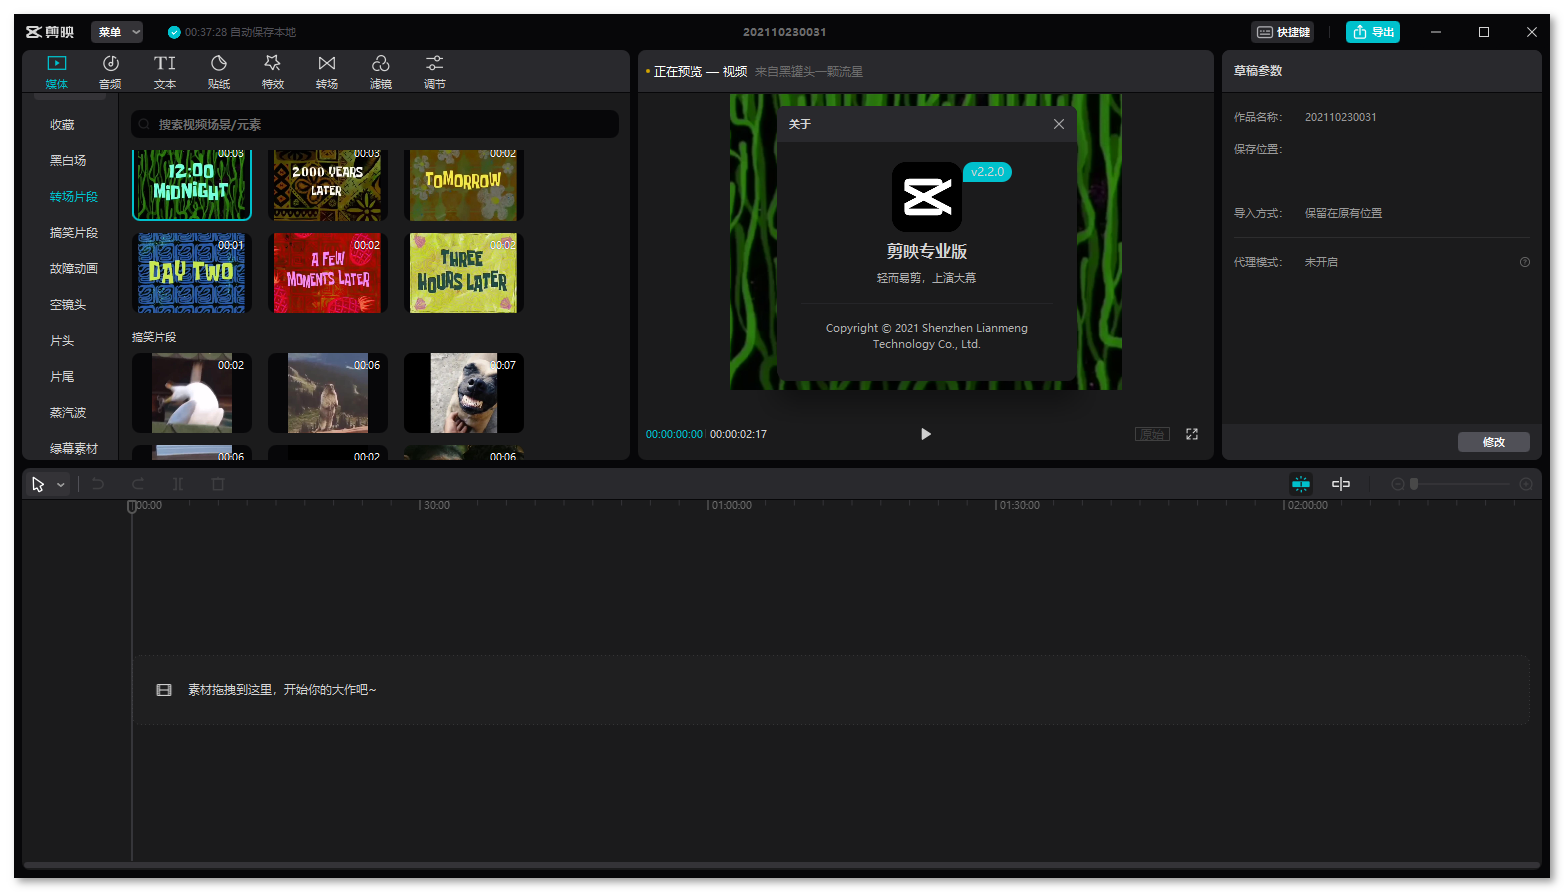Click the 导出 export button

1373,32
